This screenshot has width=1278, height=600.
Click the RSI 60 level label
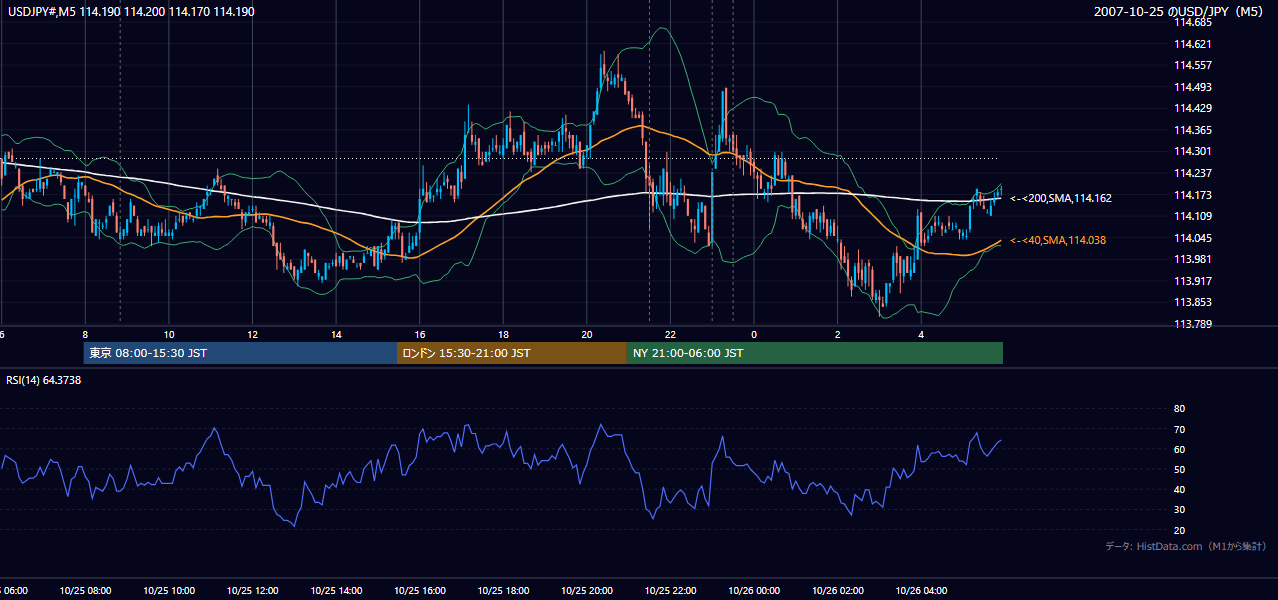1179,449
